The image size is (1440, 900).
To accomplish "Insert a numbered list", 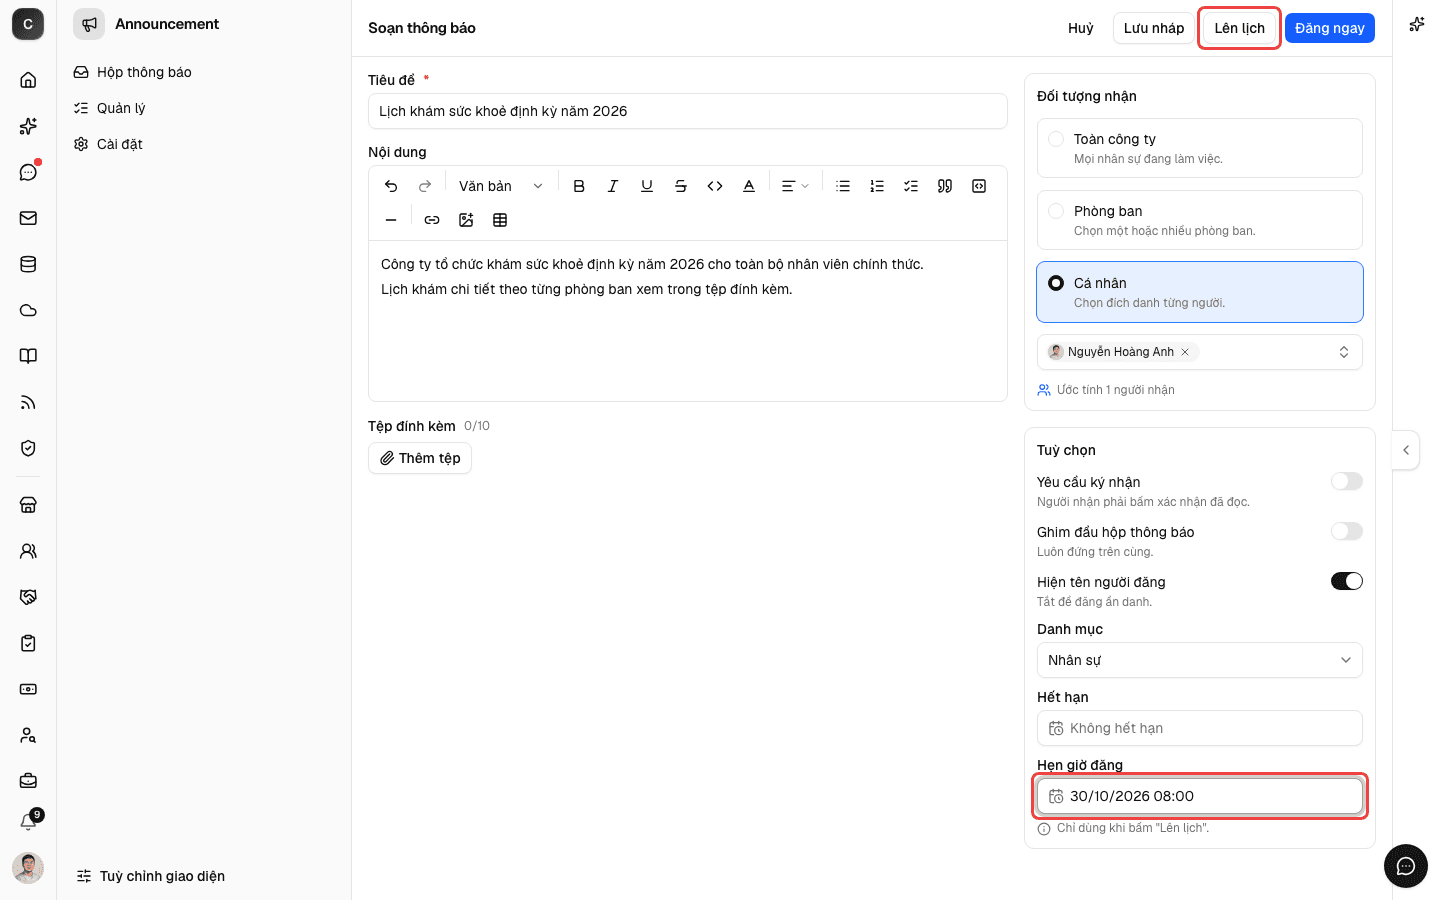I will point(877,186).
